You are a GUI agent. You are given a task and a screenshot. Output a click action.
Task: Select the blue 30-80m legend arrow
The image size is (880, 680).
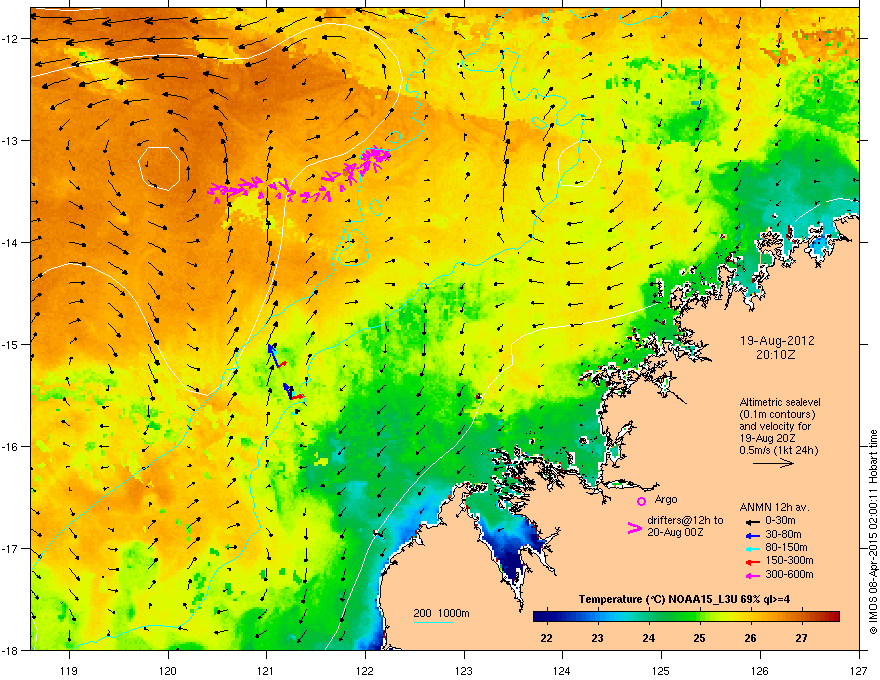(x=753, y=535)
